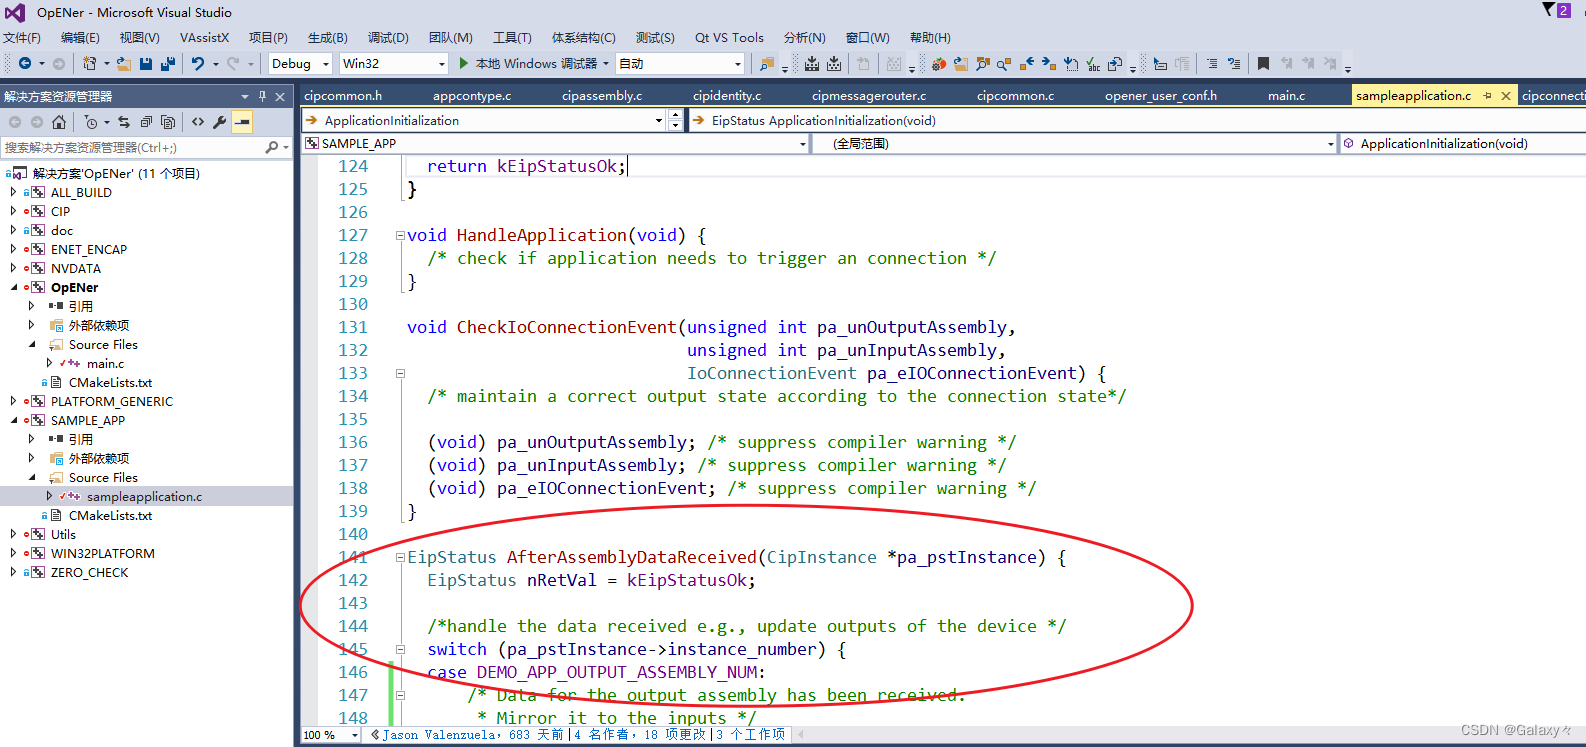The height and width of the screenshot is (747, 1586).
Task: Expand the main.c tree node
Action: point(49,363)
